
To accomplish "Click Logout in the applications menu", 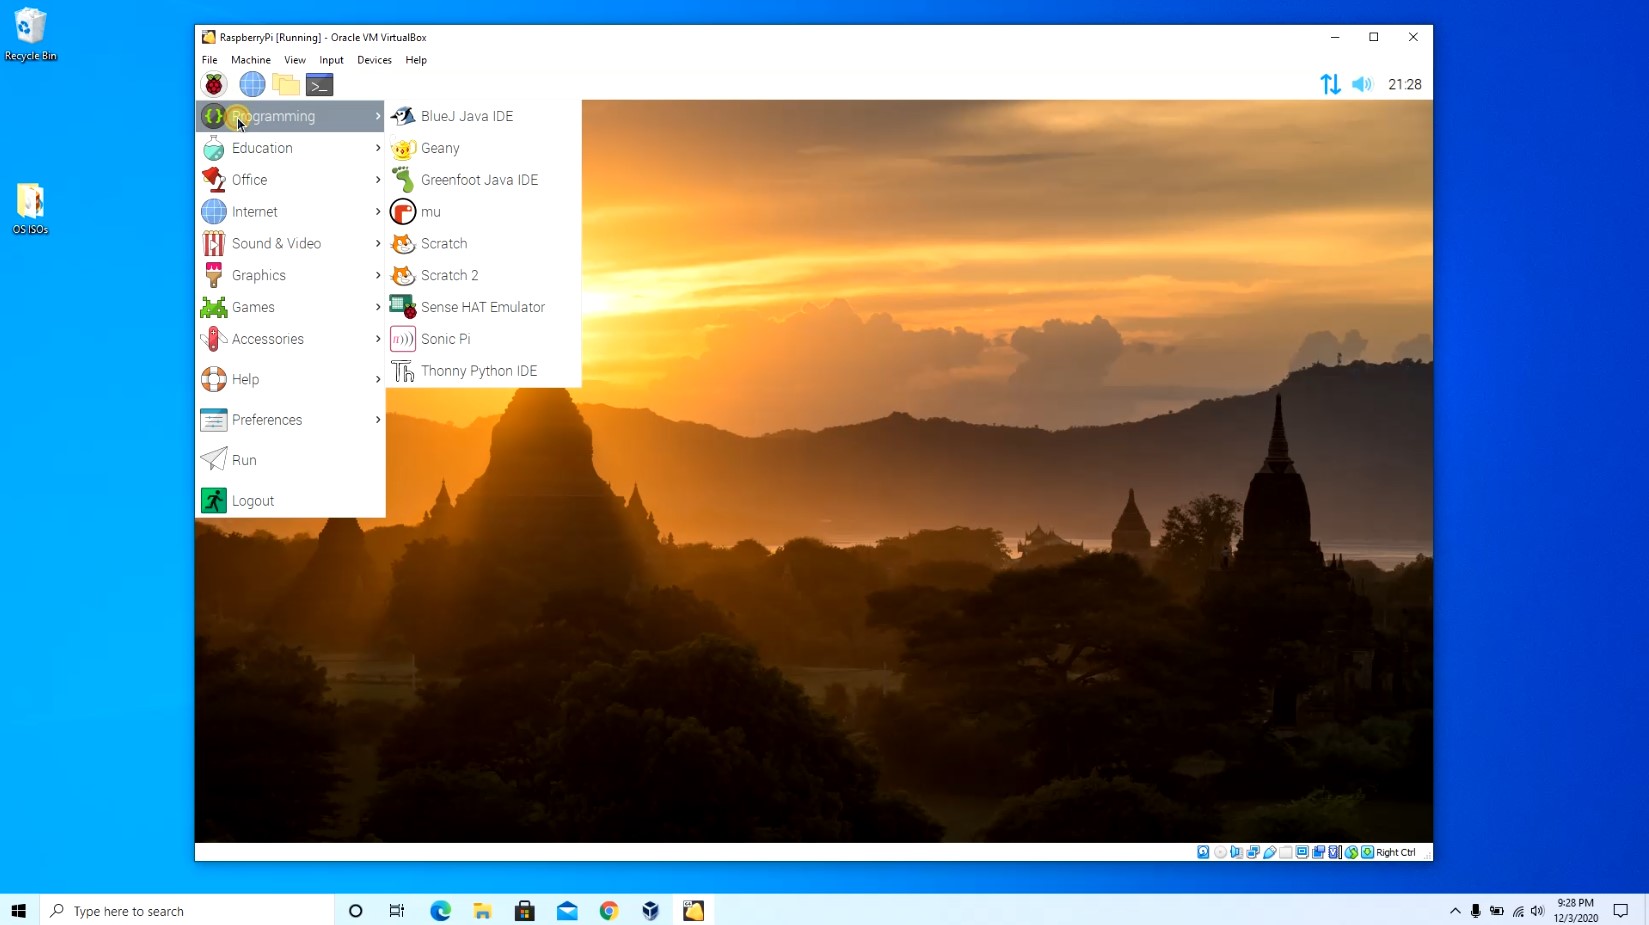I will point(252,500).
